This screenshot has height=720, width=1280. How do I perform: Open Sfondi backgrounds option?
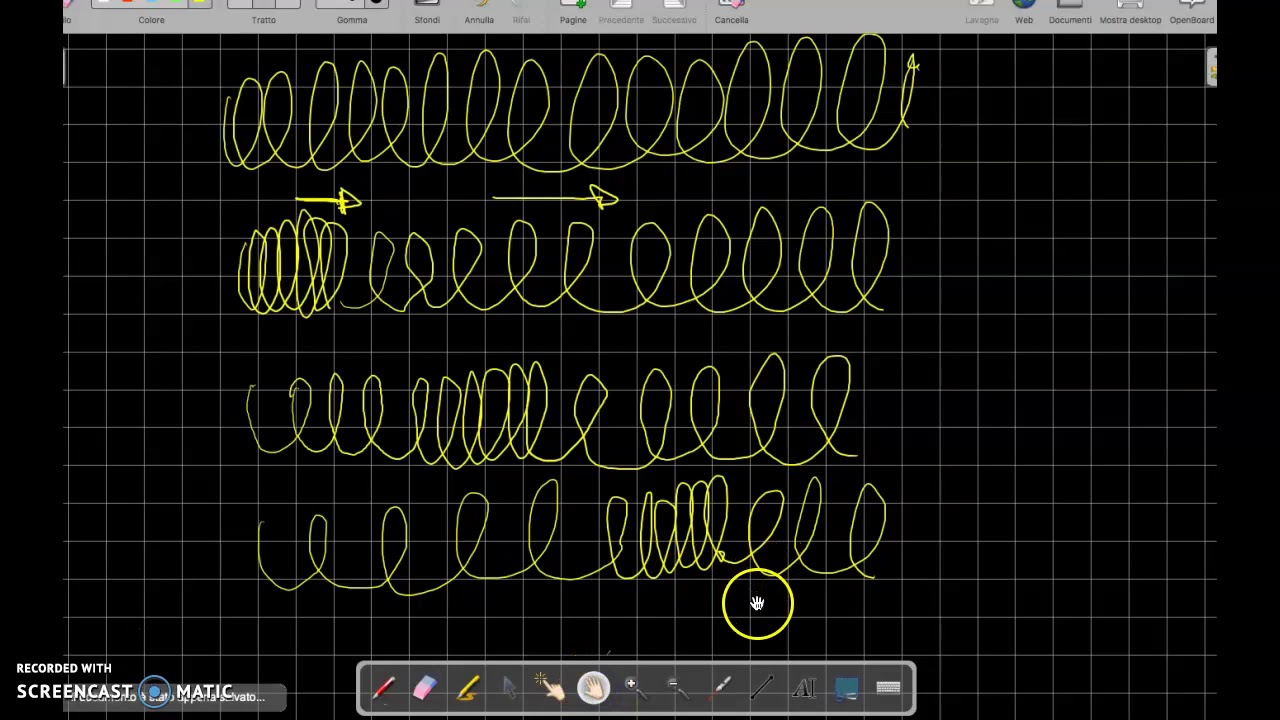click(427, 13)
